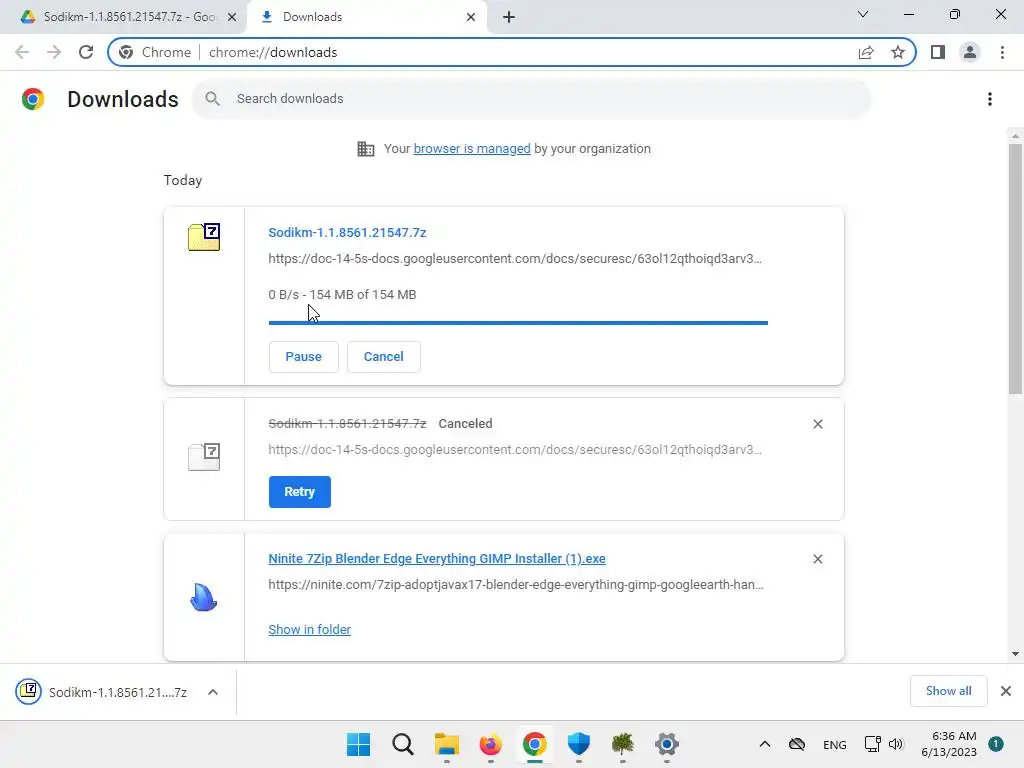Open Windows Start menu
The image size is (1024, 768).
point(359,744)
